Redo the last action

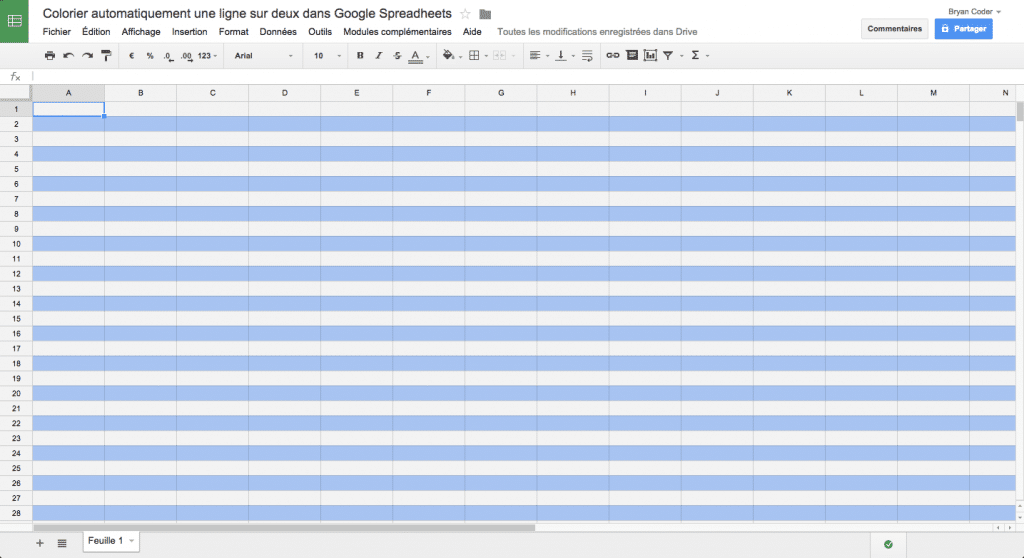point(88,56)
